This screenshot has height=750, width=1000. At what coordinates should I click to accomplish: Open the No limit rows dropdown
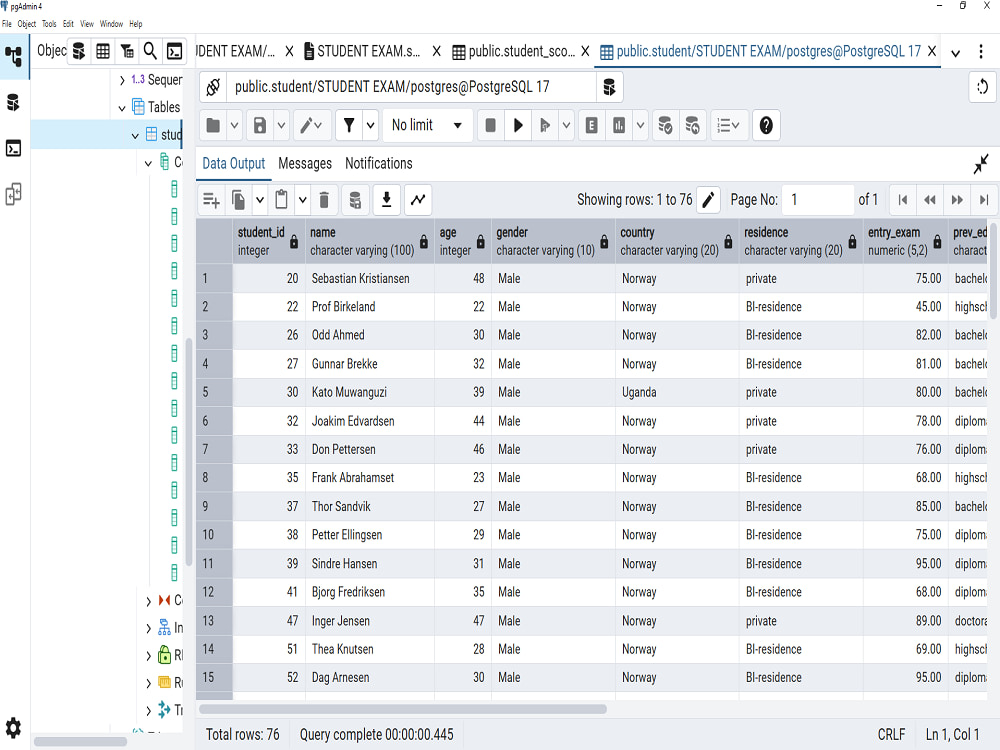point(427,126)
